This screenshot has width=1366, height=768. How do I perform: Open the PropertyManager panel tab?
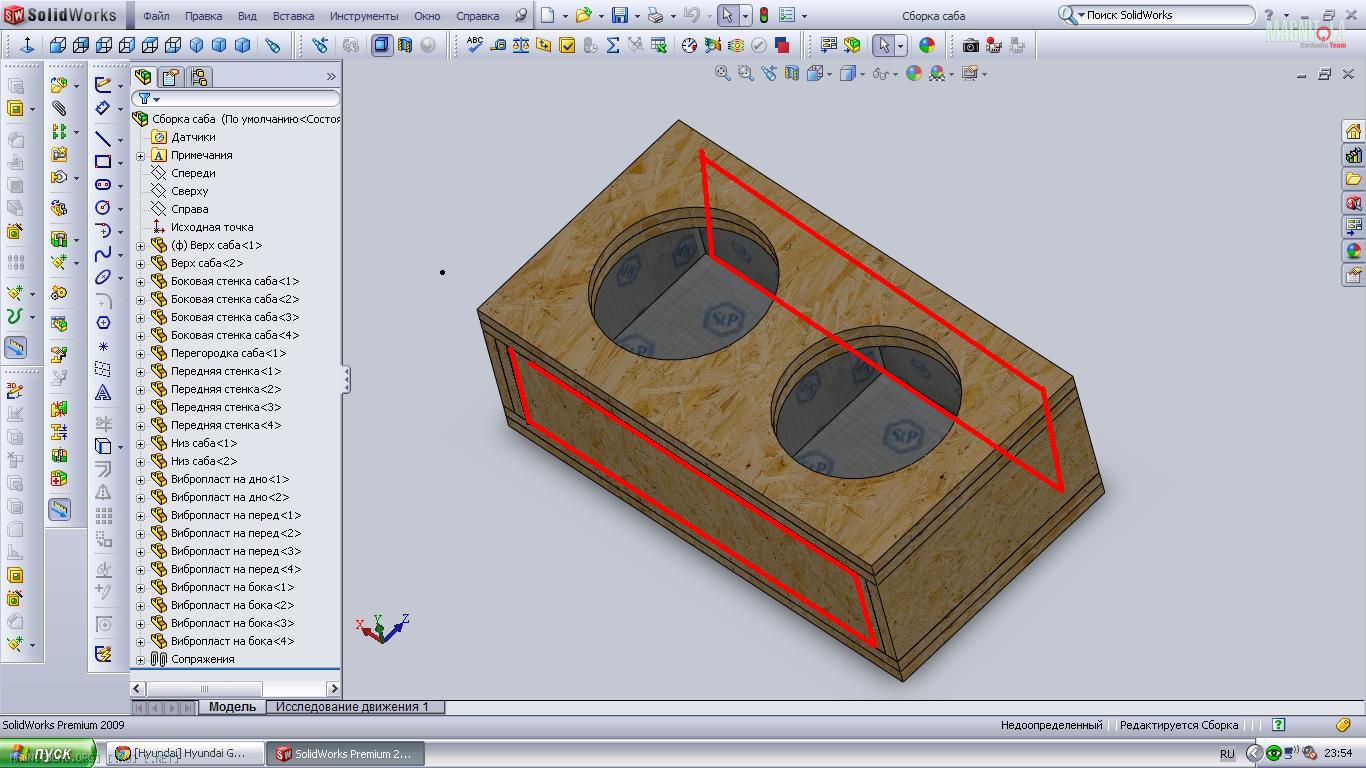click(171, 77)
